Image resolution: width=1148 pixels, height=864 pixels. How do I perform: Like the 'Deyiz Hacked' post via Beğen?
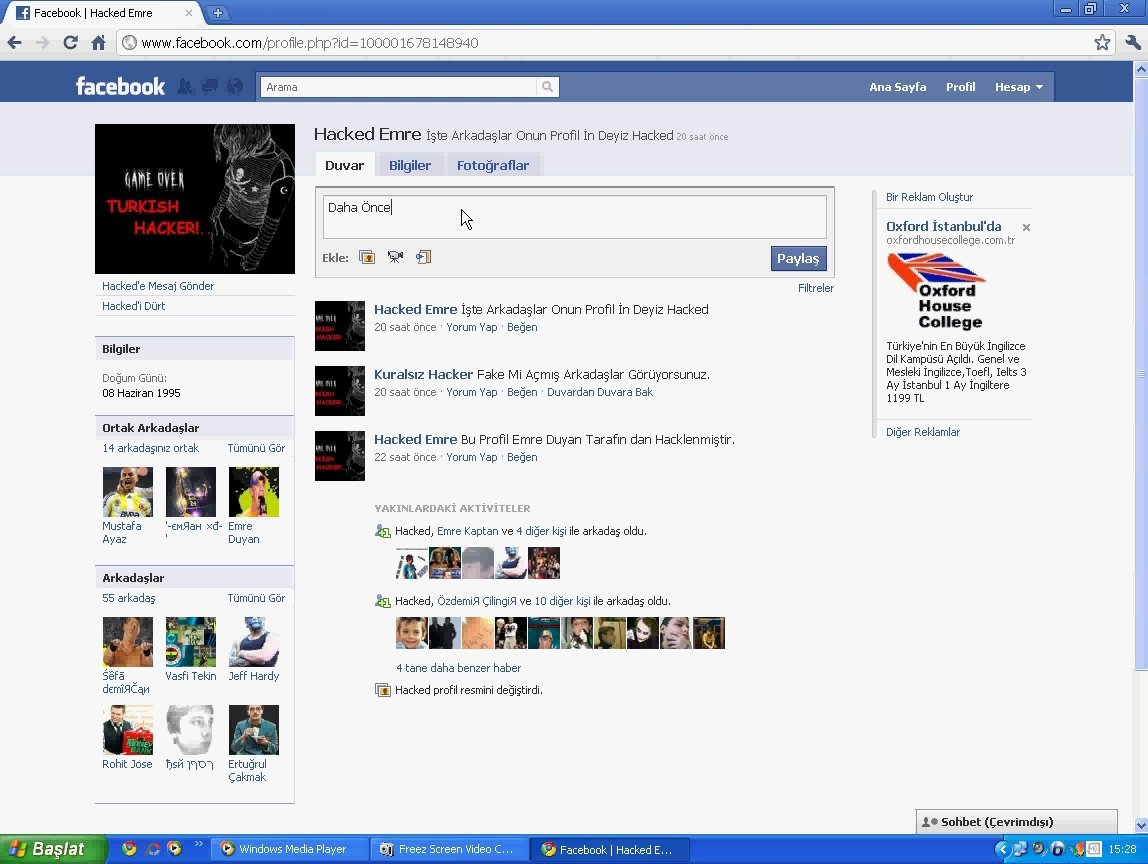click(x=522, y=327)
